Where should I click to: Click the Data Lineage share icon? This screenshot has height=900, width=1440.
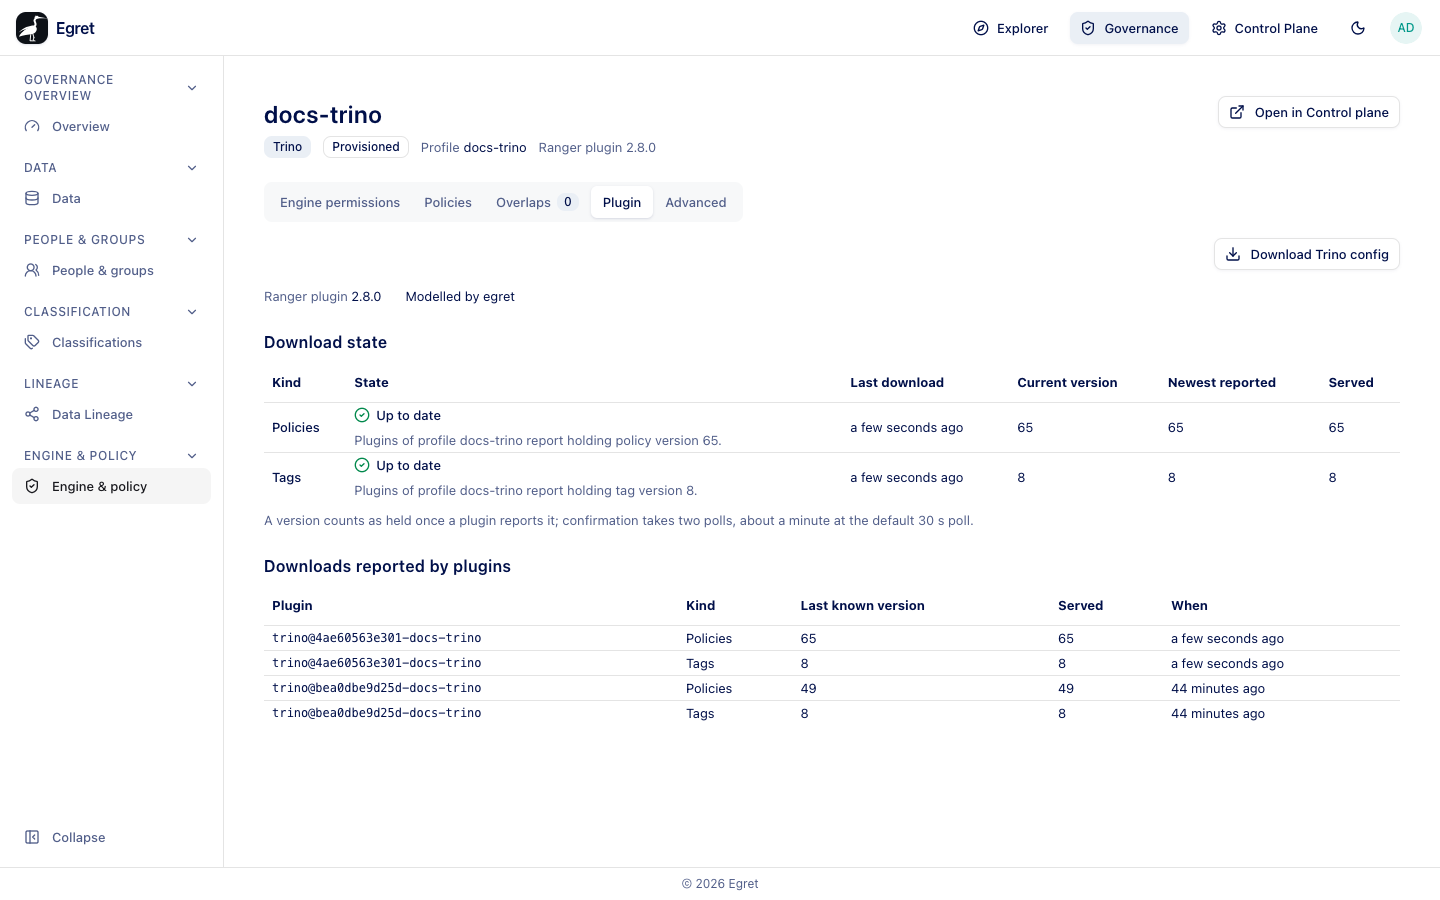tap(32, 415)
